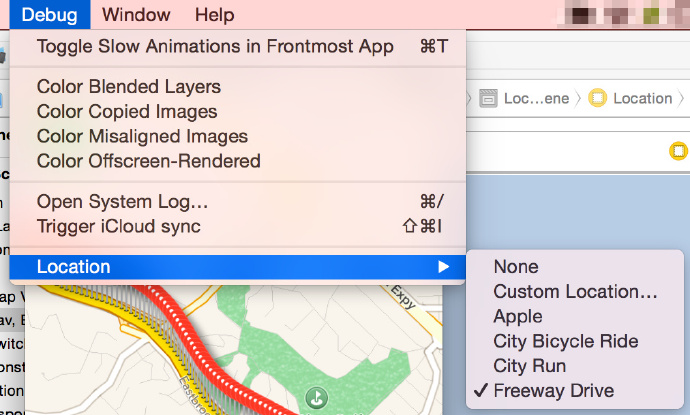Click the yellow icon below the breadcrumb bar
690x415 pixels.
678,151
